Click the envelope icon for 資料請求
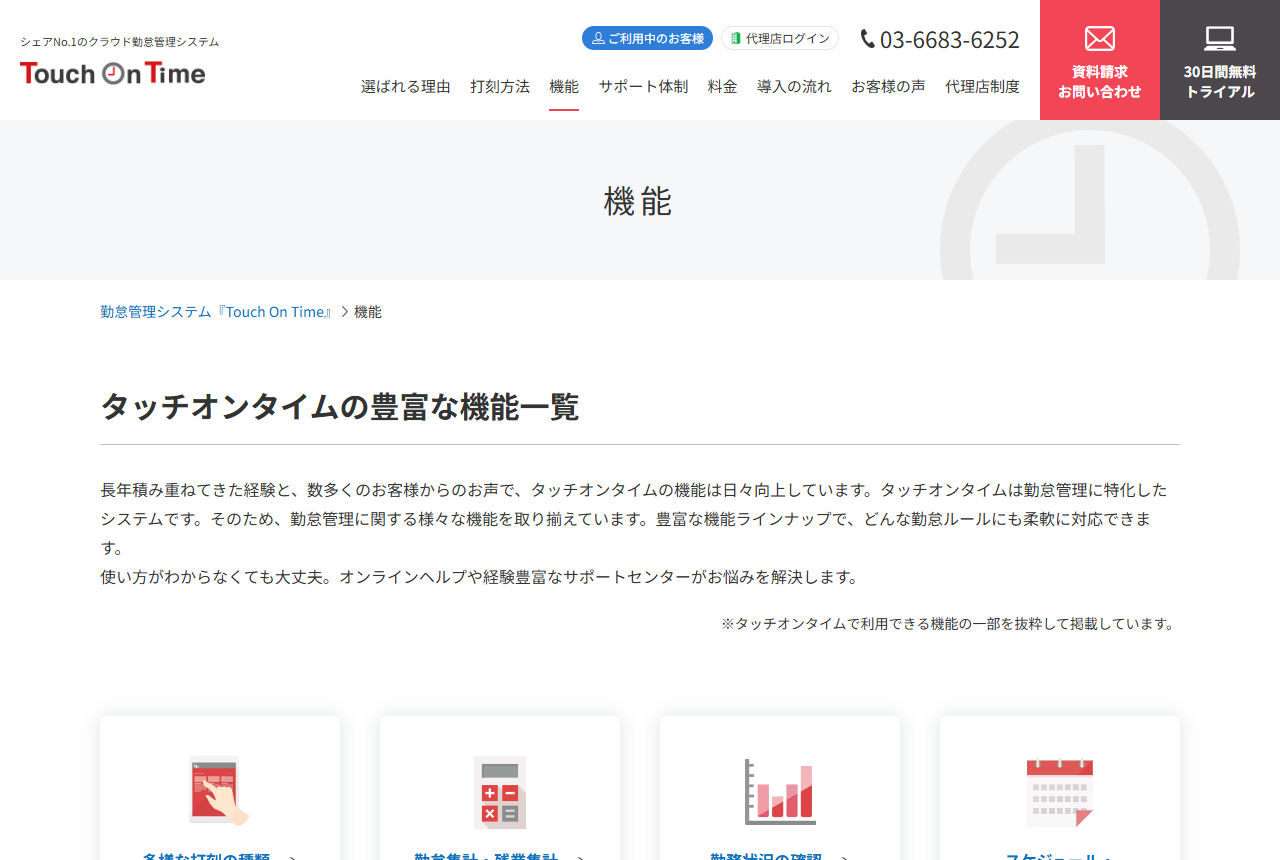 point(1100,39)
